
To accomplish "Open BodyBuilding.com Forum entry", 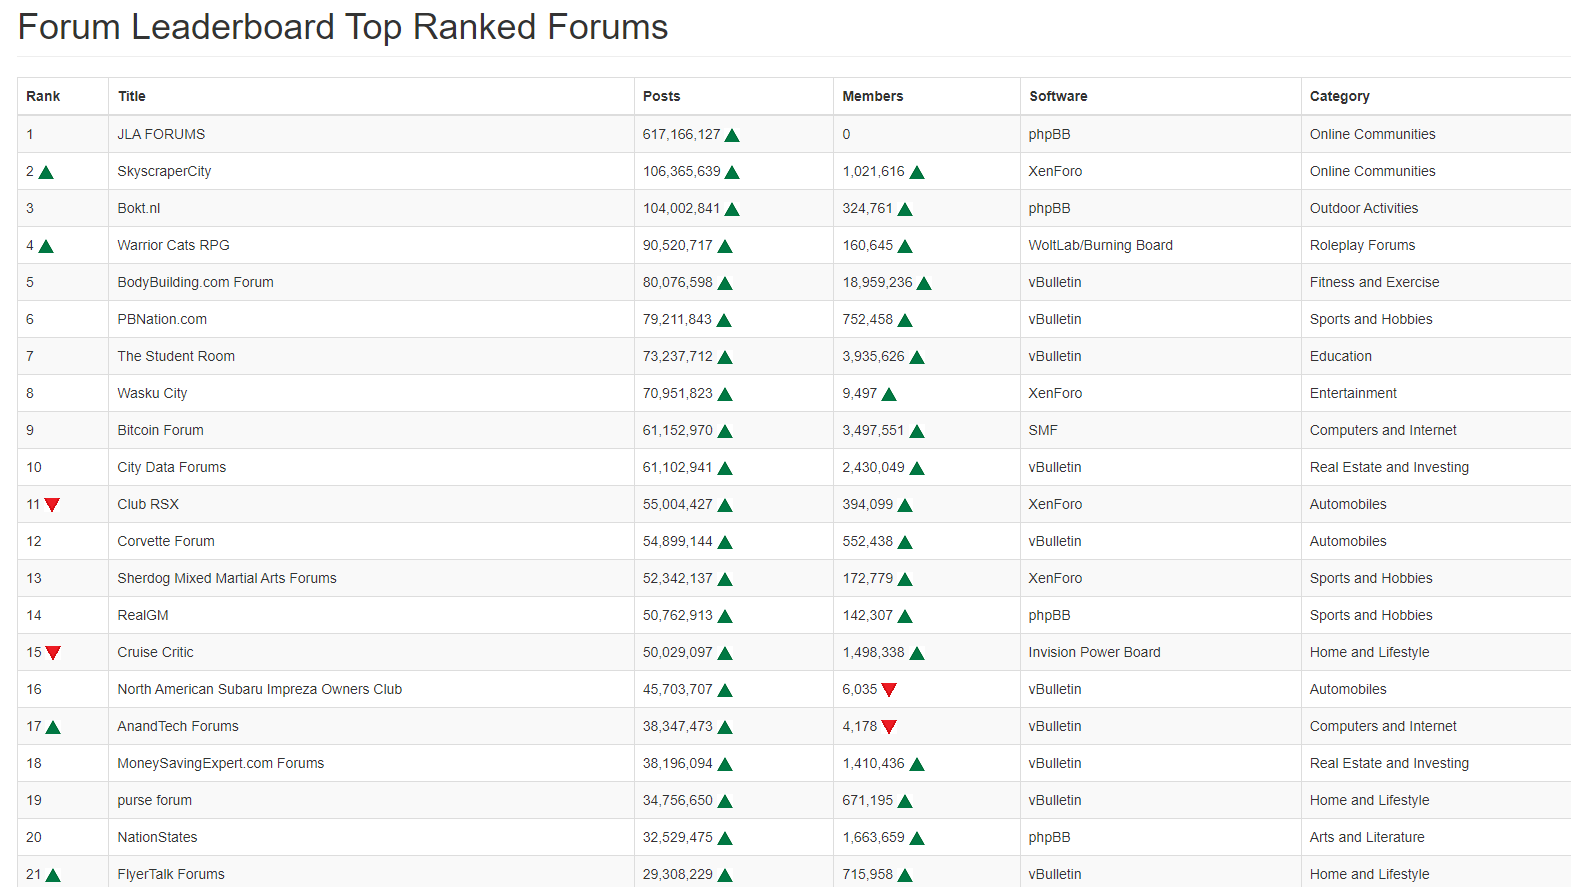I will click(195, 282).
